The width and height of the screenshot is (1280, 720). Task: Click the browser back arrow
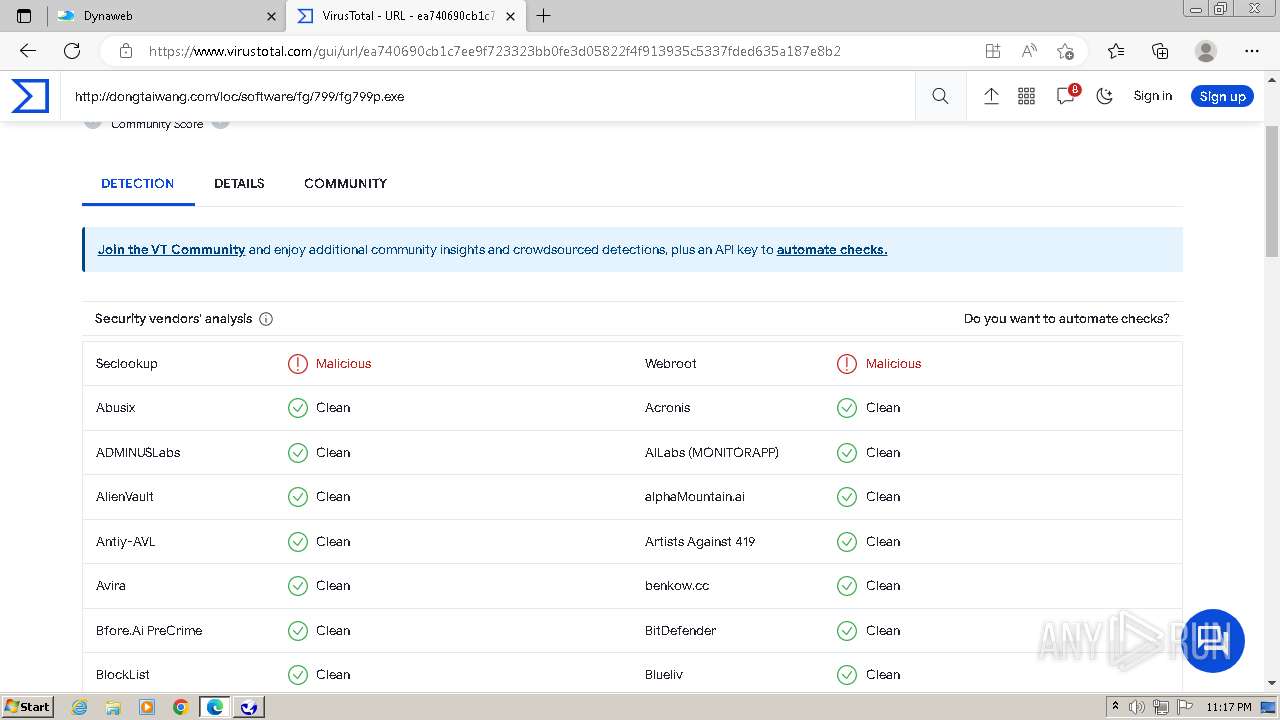(x=28, y=51)
